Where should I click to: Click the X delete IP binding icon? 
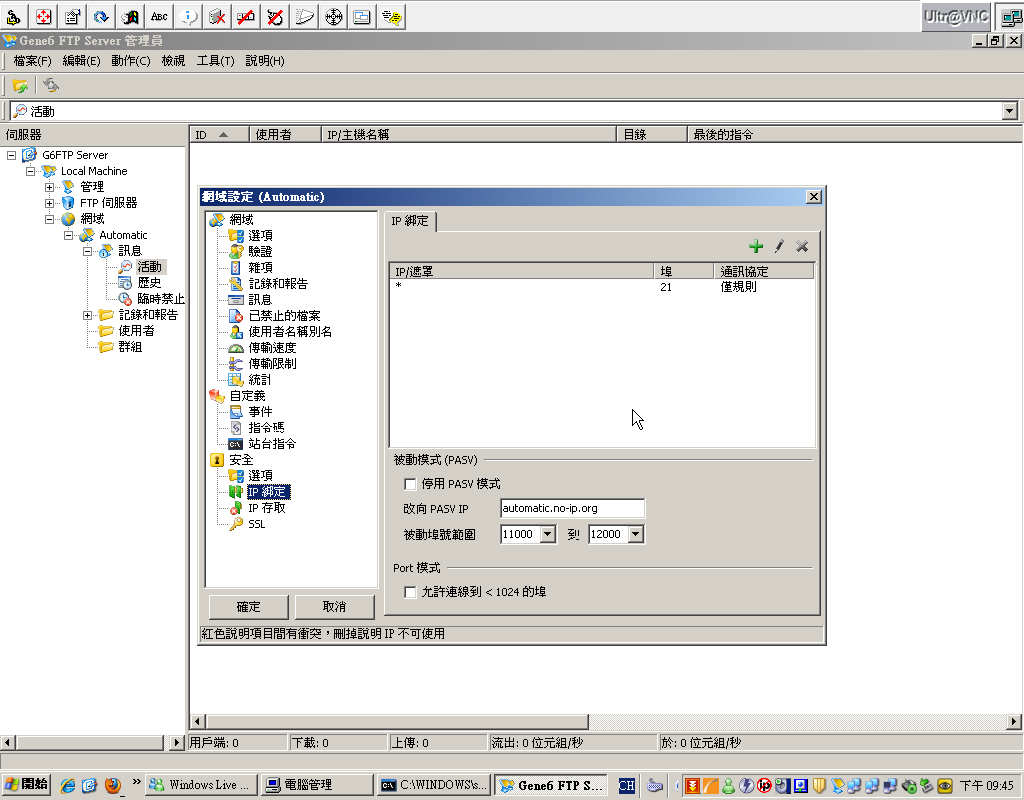click(x=802, y=246)
